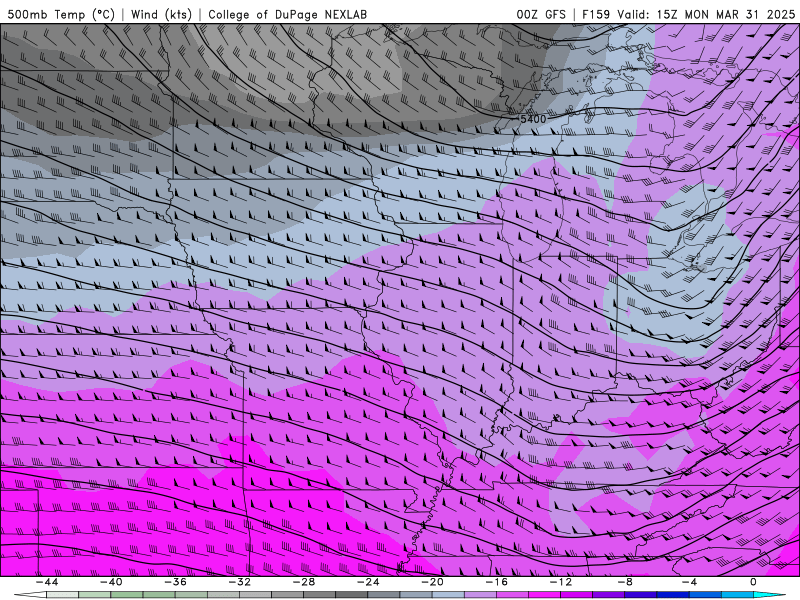Click the 'Wind (kts)' header label
The image size is (800, 600).
click(x=161, y=14)
